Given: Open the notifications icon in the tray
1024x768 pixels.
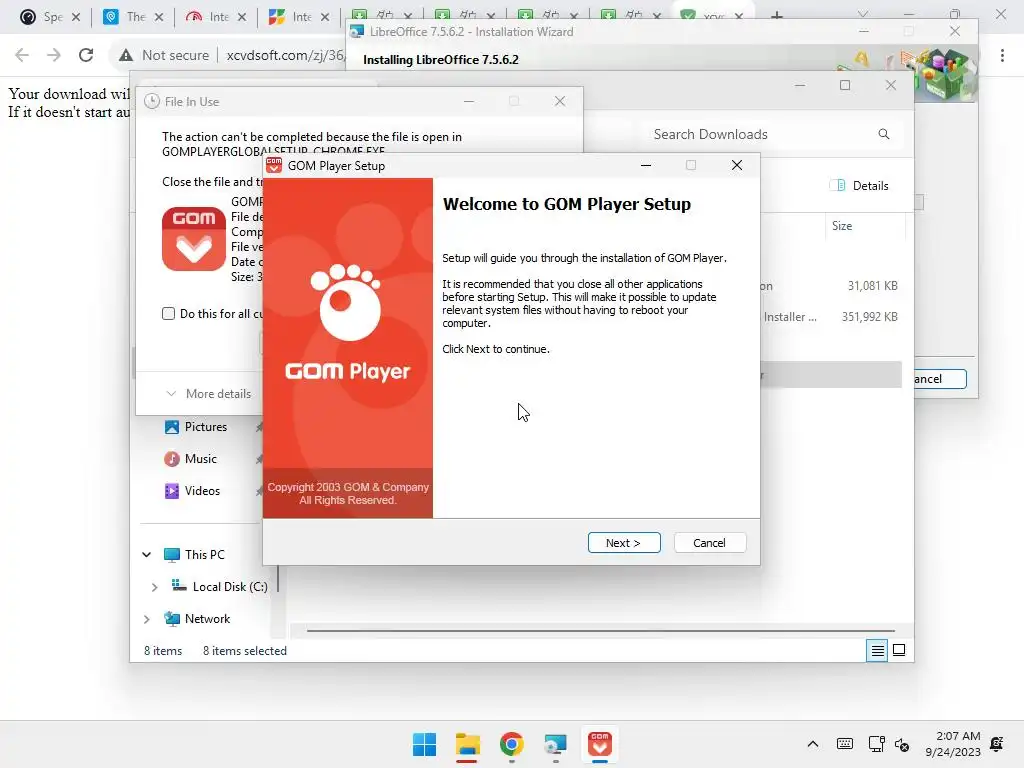Looking at the screenshot, I should pyautogui.click(x=997, y=744).
